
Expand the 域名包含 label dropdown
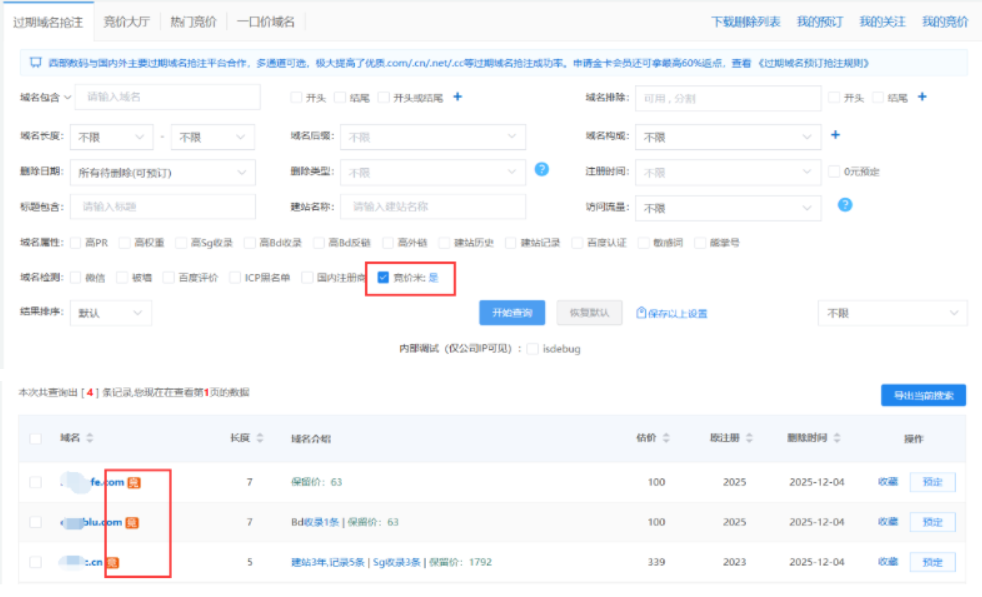coord(46,97)
